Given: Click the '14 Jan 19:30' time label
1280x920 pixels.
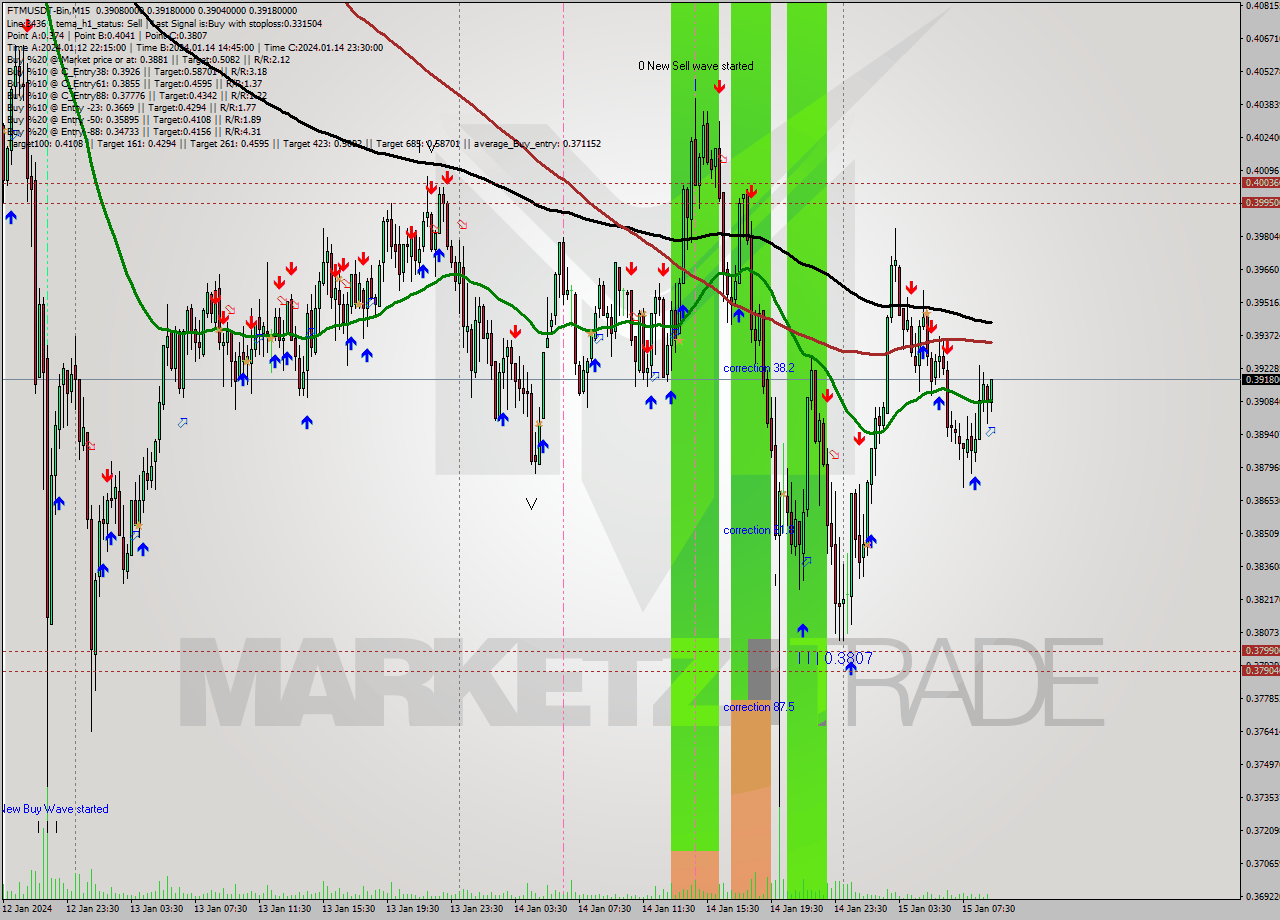Looking at the screenshot, I should pos(796,909).
